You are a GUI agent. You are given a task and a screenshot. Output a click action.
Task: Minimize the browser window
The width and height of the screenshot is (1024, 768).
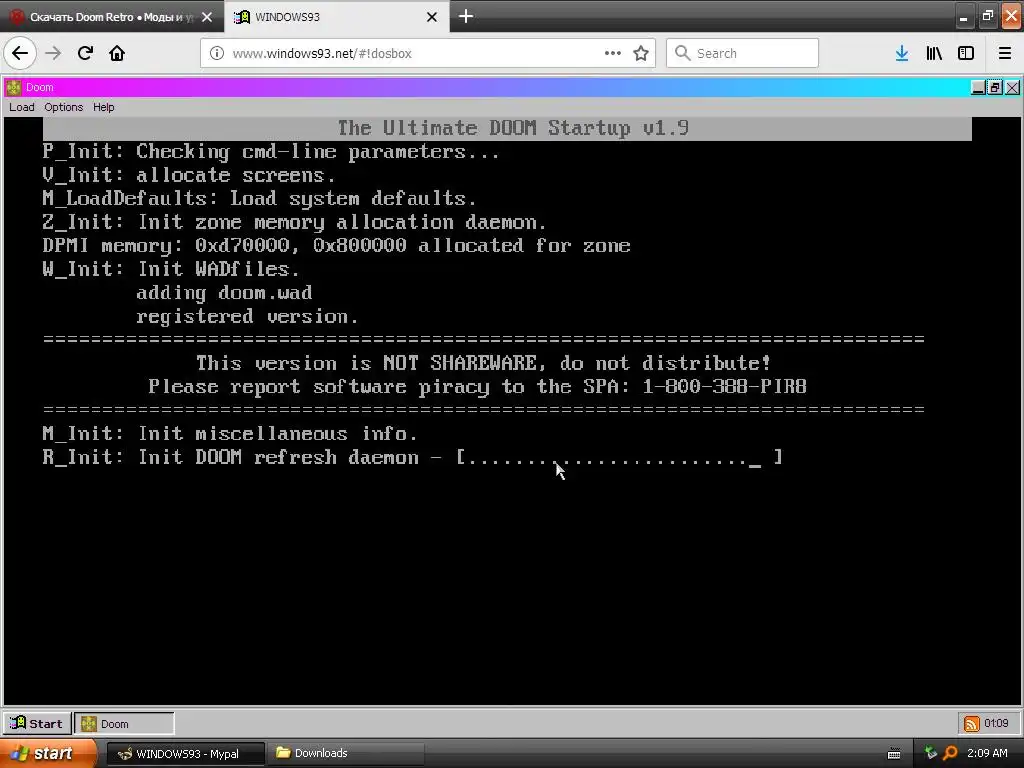tap(963, 17)
